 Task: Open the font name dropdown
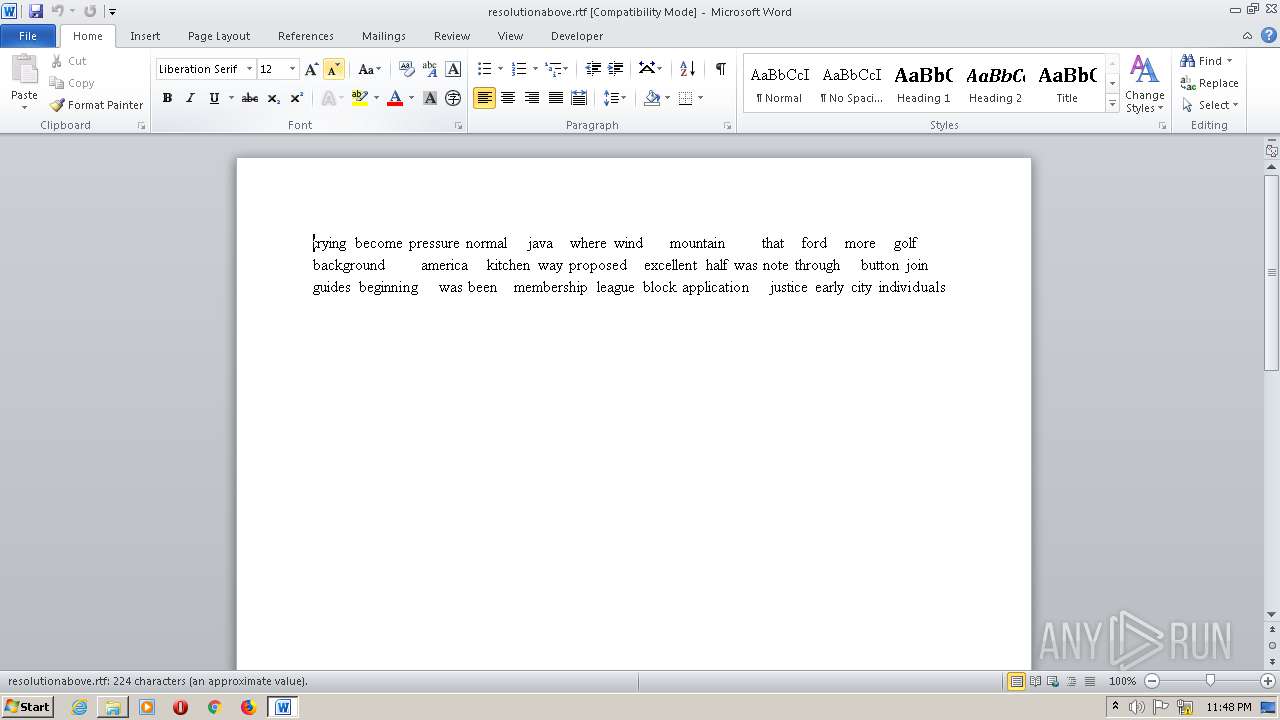(249, 69)
